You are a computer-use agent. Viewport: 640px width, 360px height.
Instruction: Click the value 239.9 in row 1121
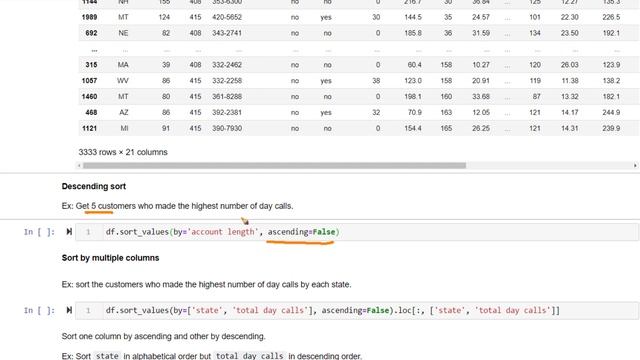[x=611, y=128]
